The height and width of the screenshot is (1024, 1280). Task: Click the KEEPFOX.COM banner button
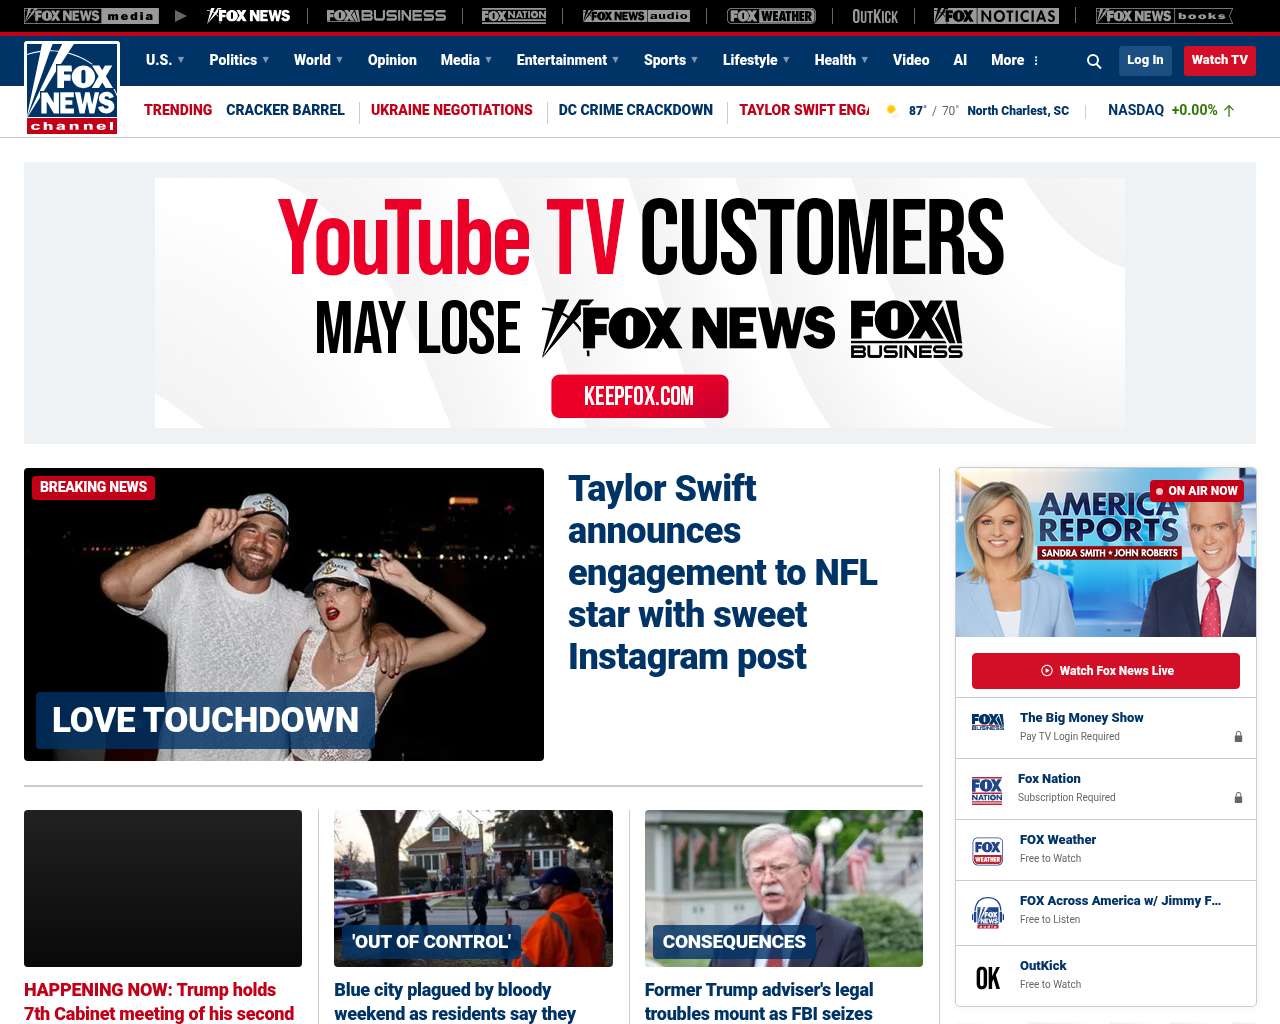click(x=639, y=396)
